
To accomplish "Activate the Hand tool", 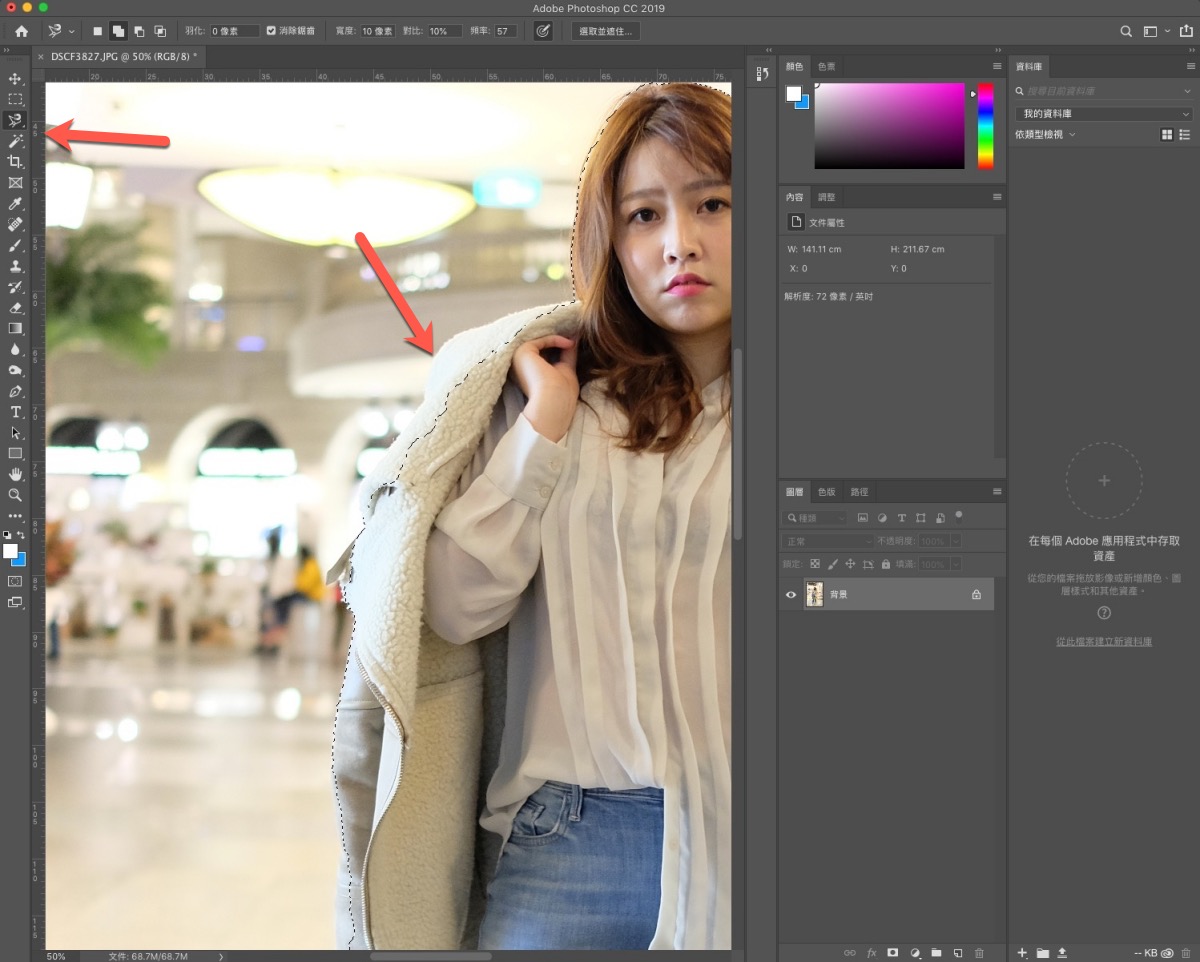I will click(15, 474).
